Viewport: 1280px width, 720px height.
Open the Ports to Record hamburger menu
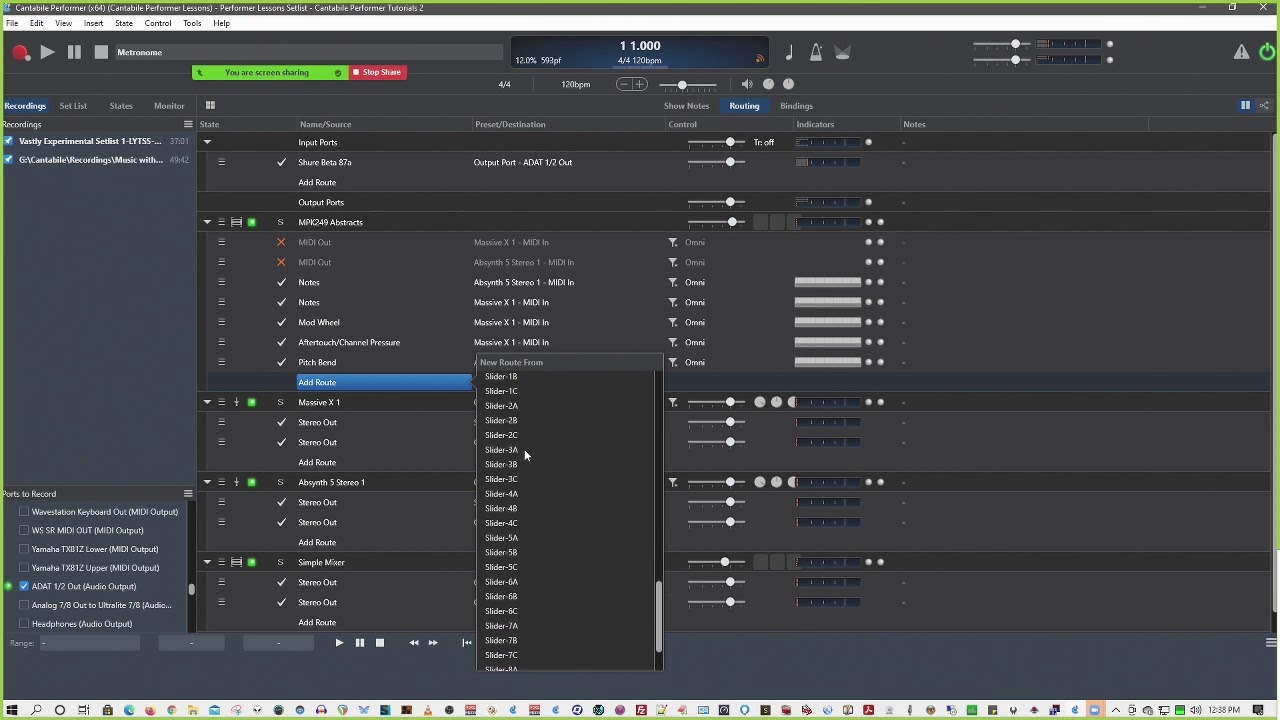tap(187, 494)
